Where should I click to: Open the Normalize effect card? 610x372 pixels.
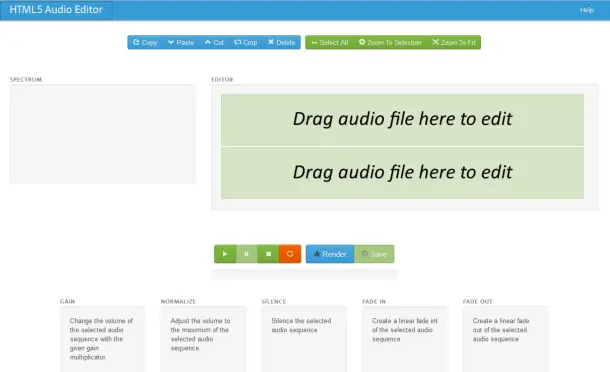tap(203, 339)
